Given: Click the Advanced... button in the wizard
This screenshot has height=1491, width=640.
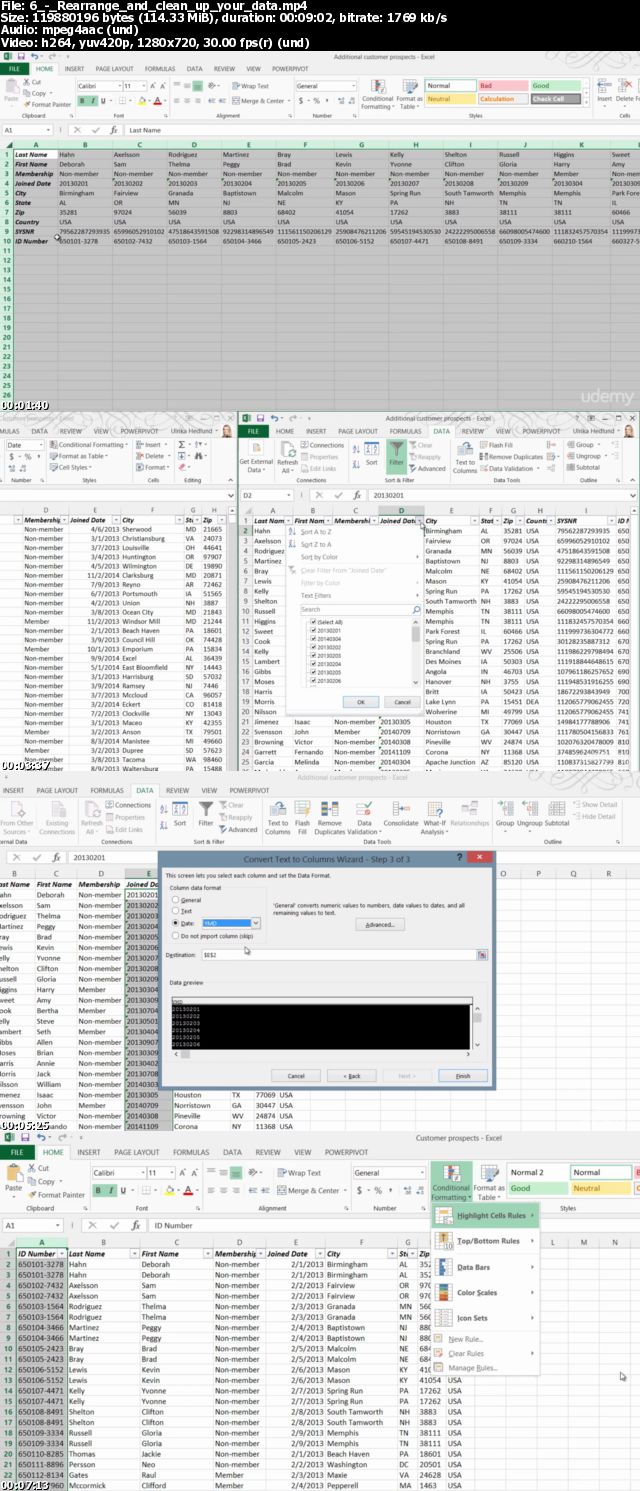Looking at the screenshot, I should (x=380, y=925).
